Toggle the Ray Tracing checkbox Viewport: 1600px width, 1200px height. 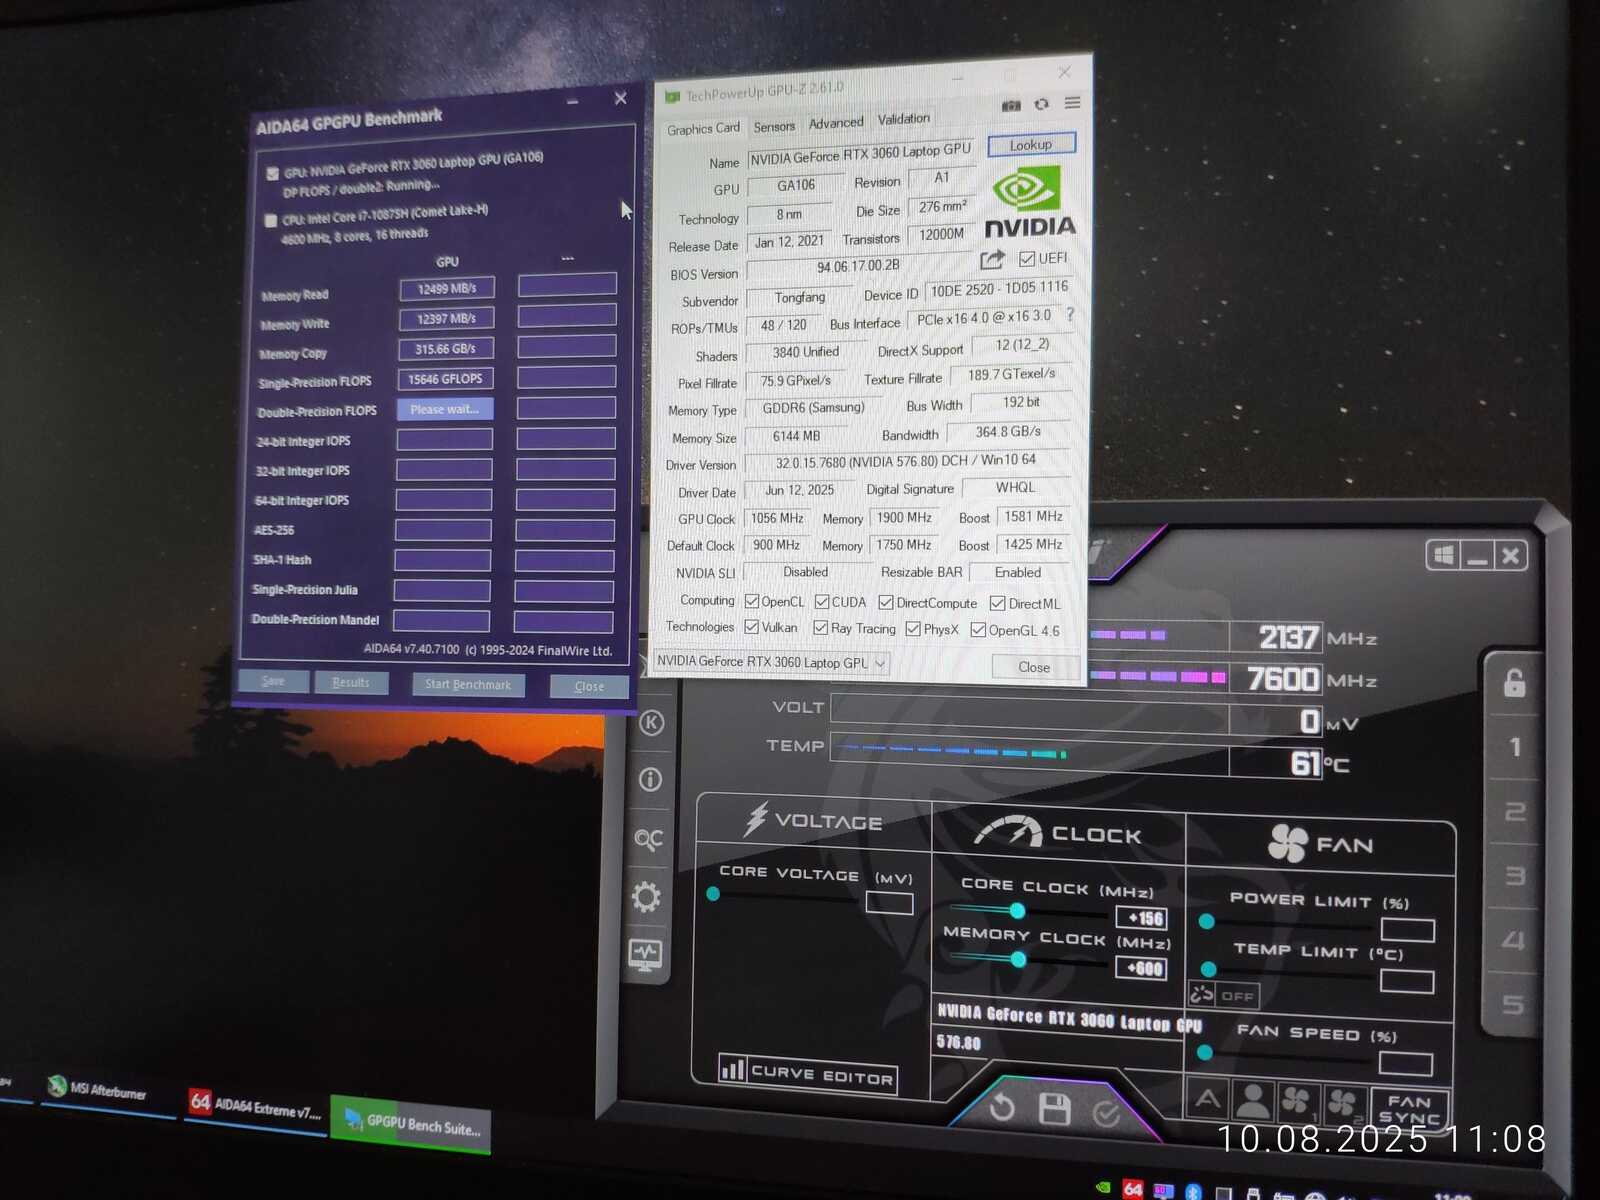pos(821,628)
